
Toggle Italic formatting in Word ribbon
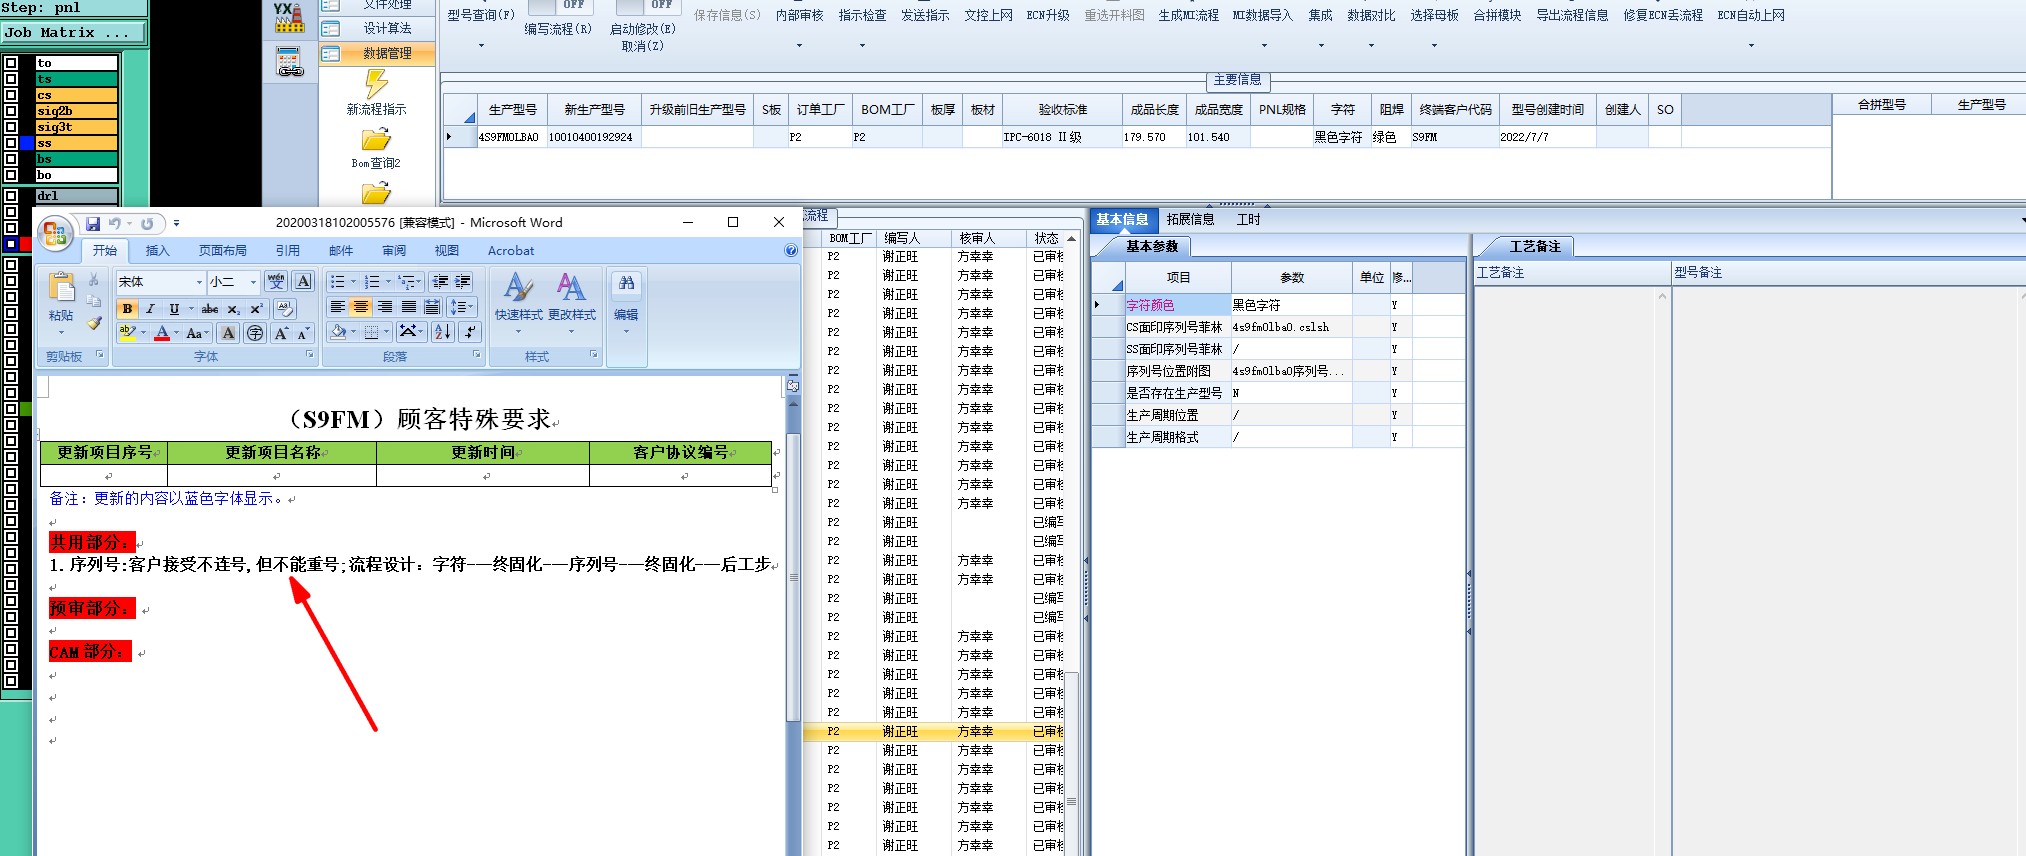[150, 309]
